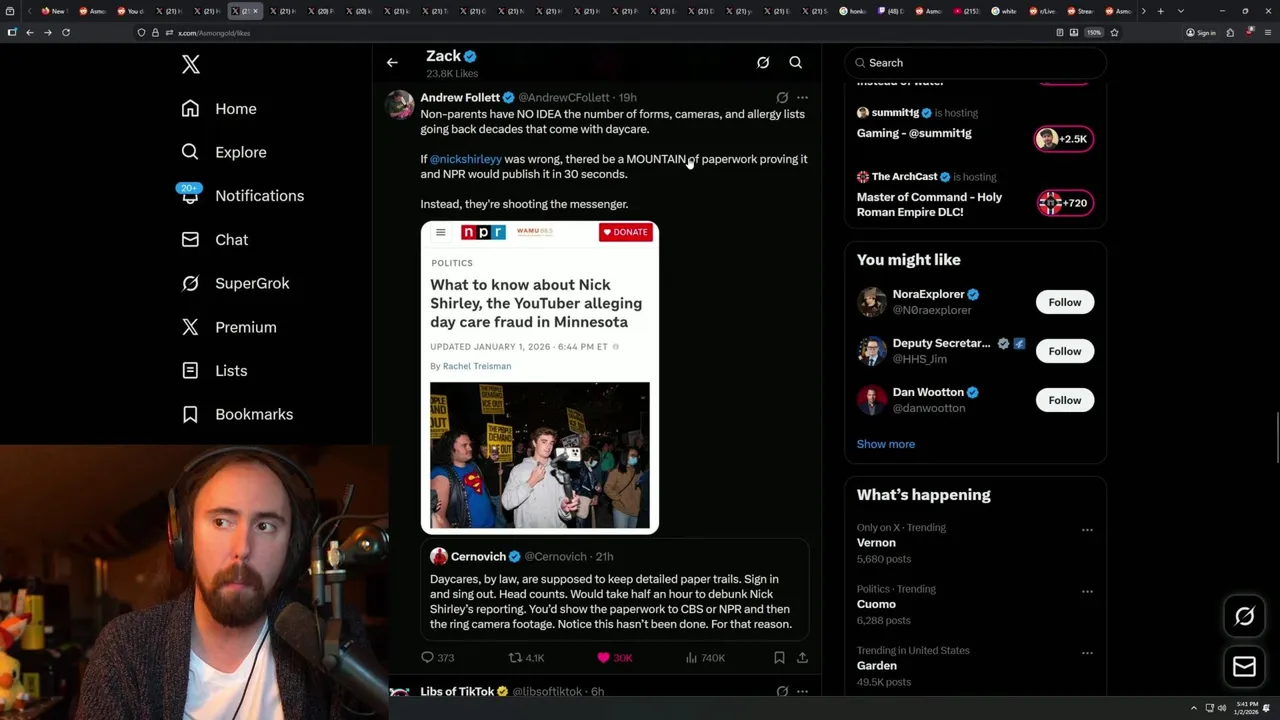
Task: Reload the page with refresh icon
Action: [66, 33]
